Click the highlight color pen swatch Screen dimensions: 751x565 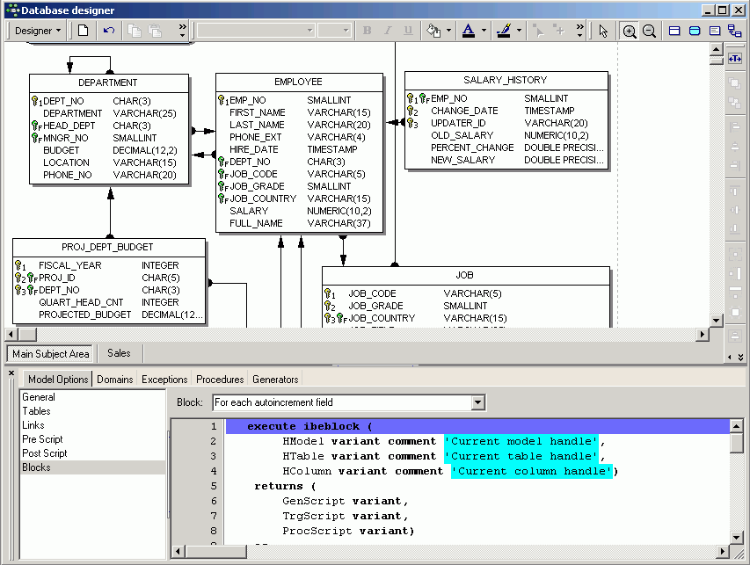point(503,31)
